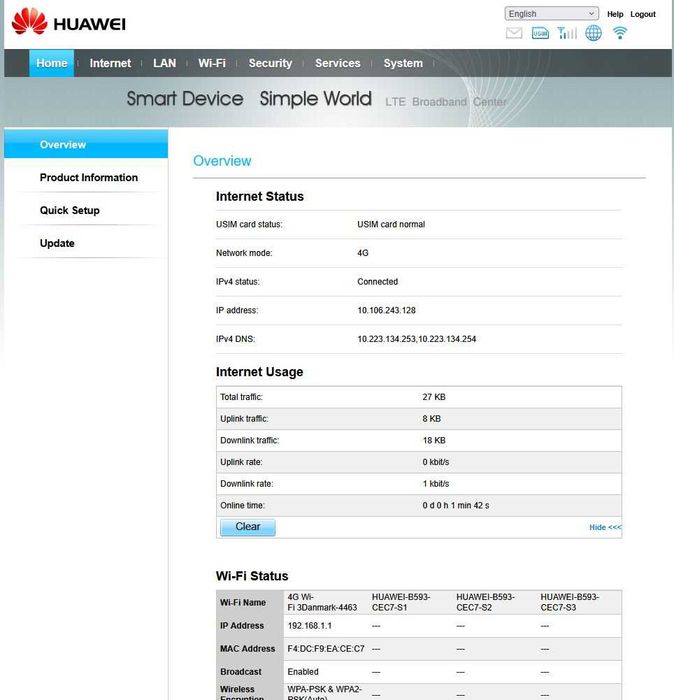Open the Internet menu

110,63
